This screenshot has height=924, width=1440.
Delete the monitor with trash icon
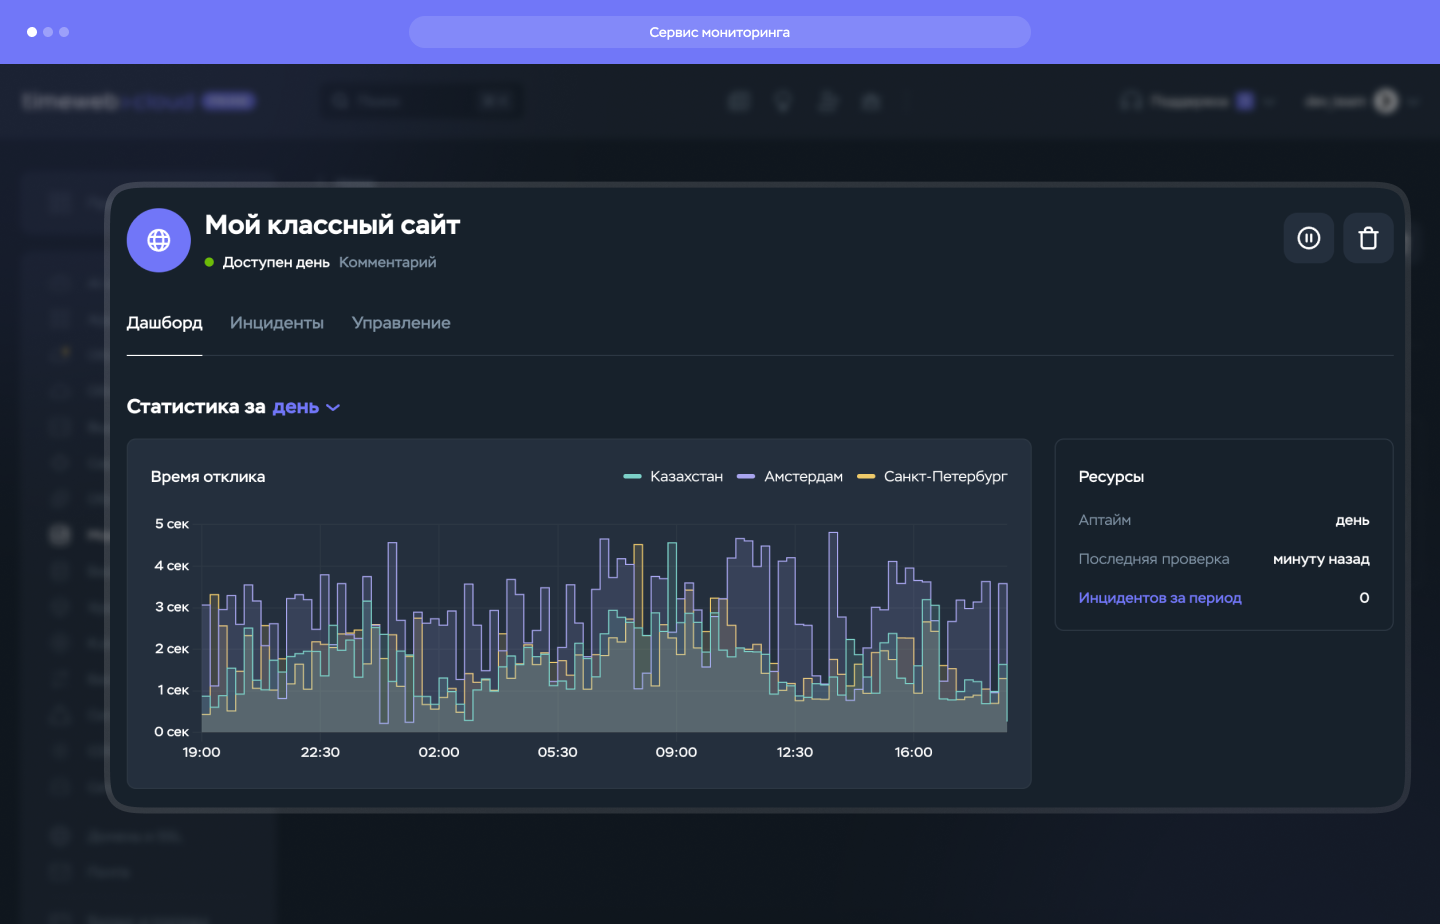click(1368, 238)
